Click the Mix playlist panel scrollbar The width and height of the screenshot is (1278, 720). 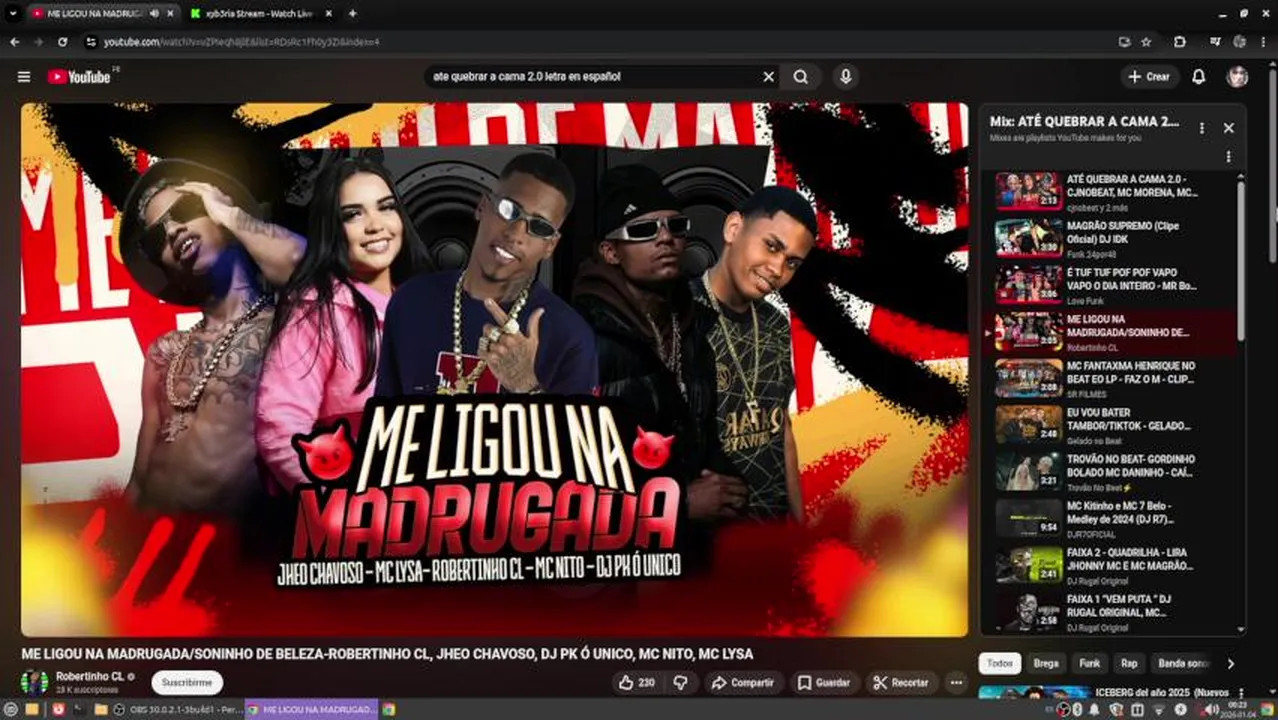coord(1242,260)
